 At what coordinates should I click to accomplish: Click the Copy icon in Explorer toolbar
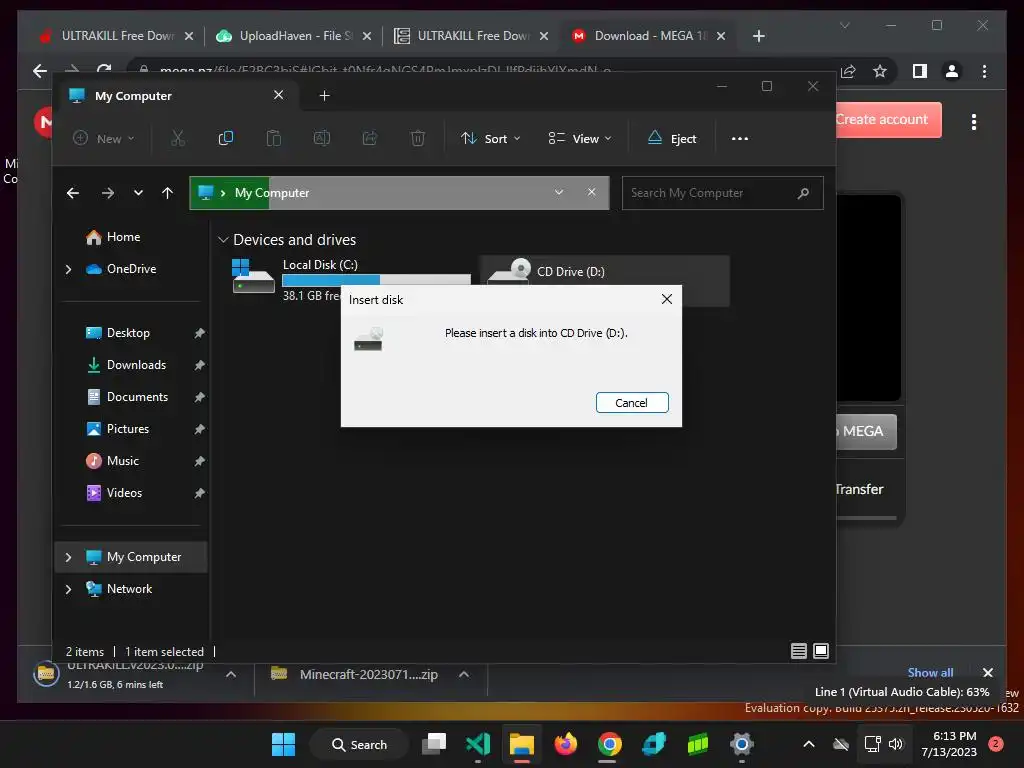[225, 138]
